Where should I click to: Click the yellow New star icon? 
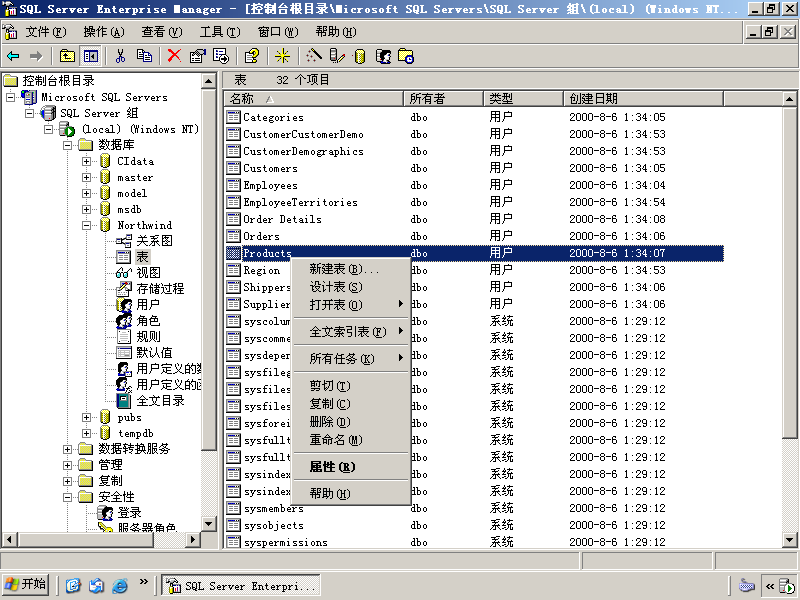282,56
